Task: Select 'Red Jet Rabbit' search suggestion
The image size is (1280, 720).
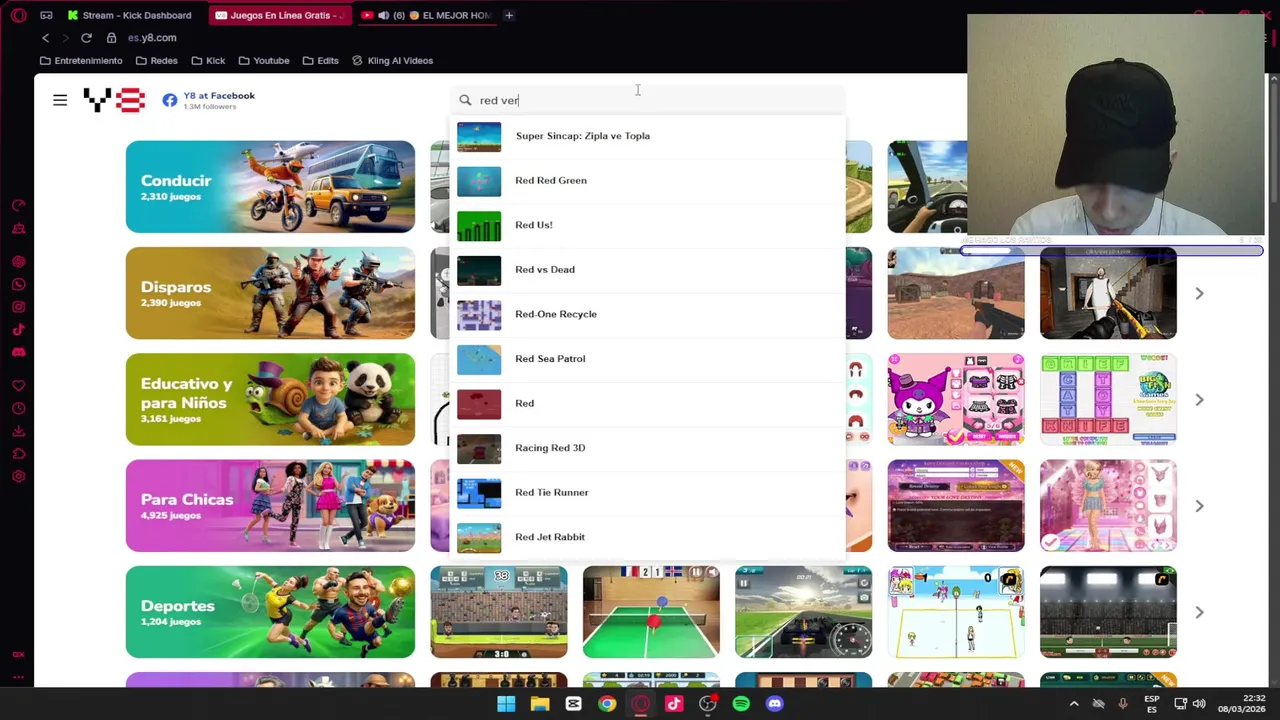Action: [648, 536]
